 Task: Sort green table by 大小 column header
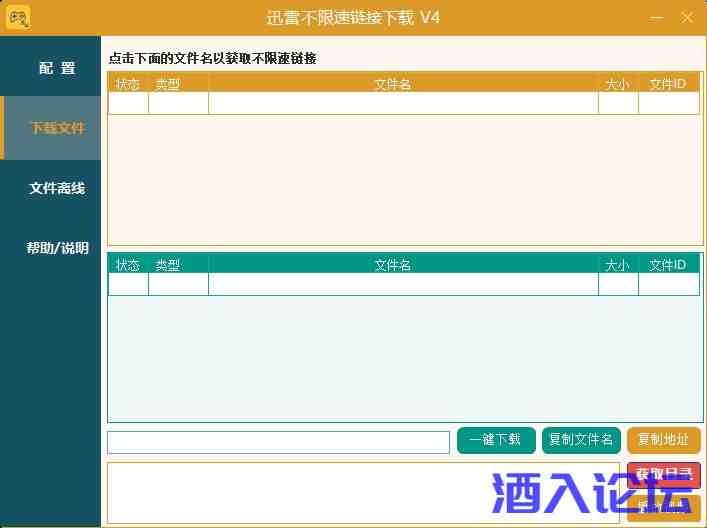[x=618, y=265]
